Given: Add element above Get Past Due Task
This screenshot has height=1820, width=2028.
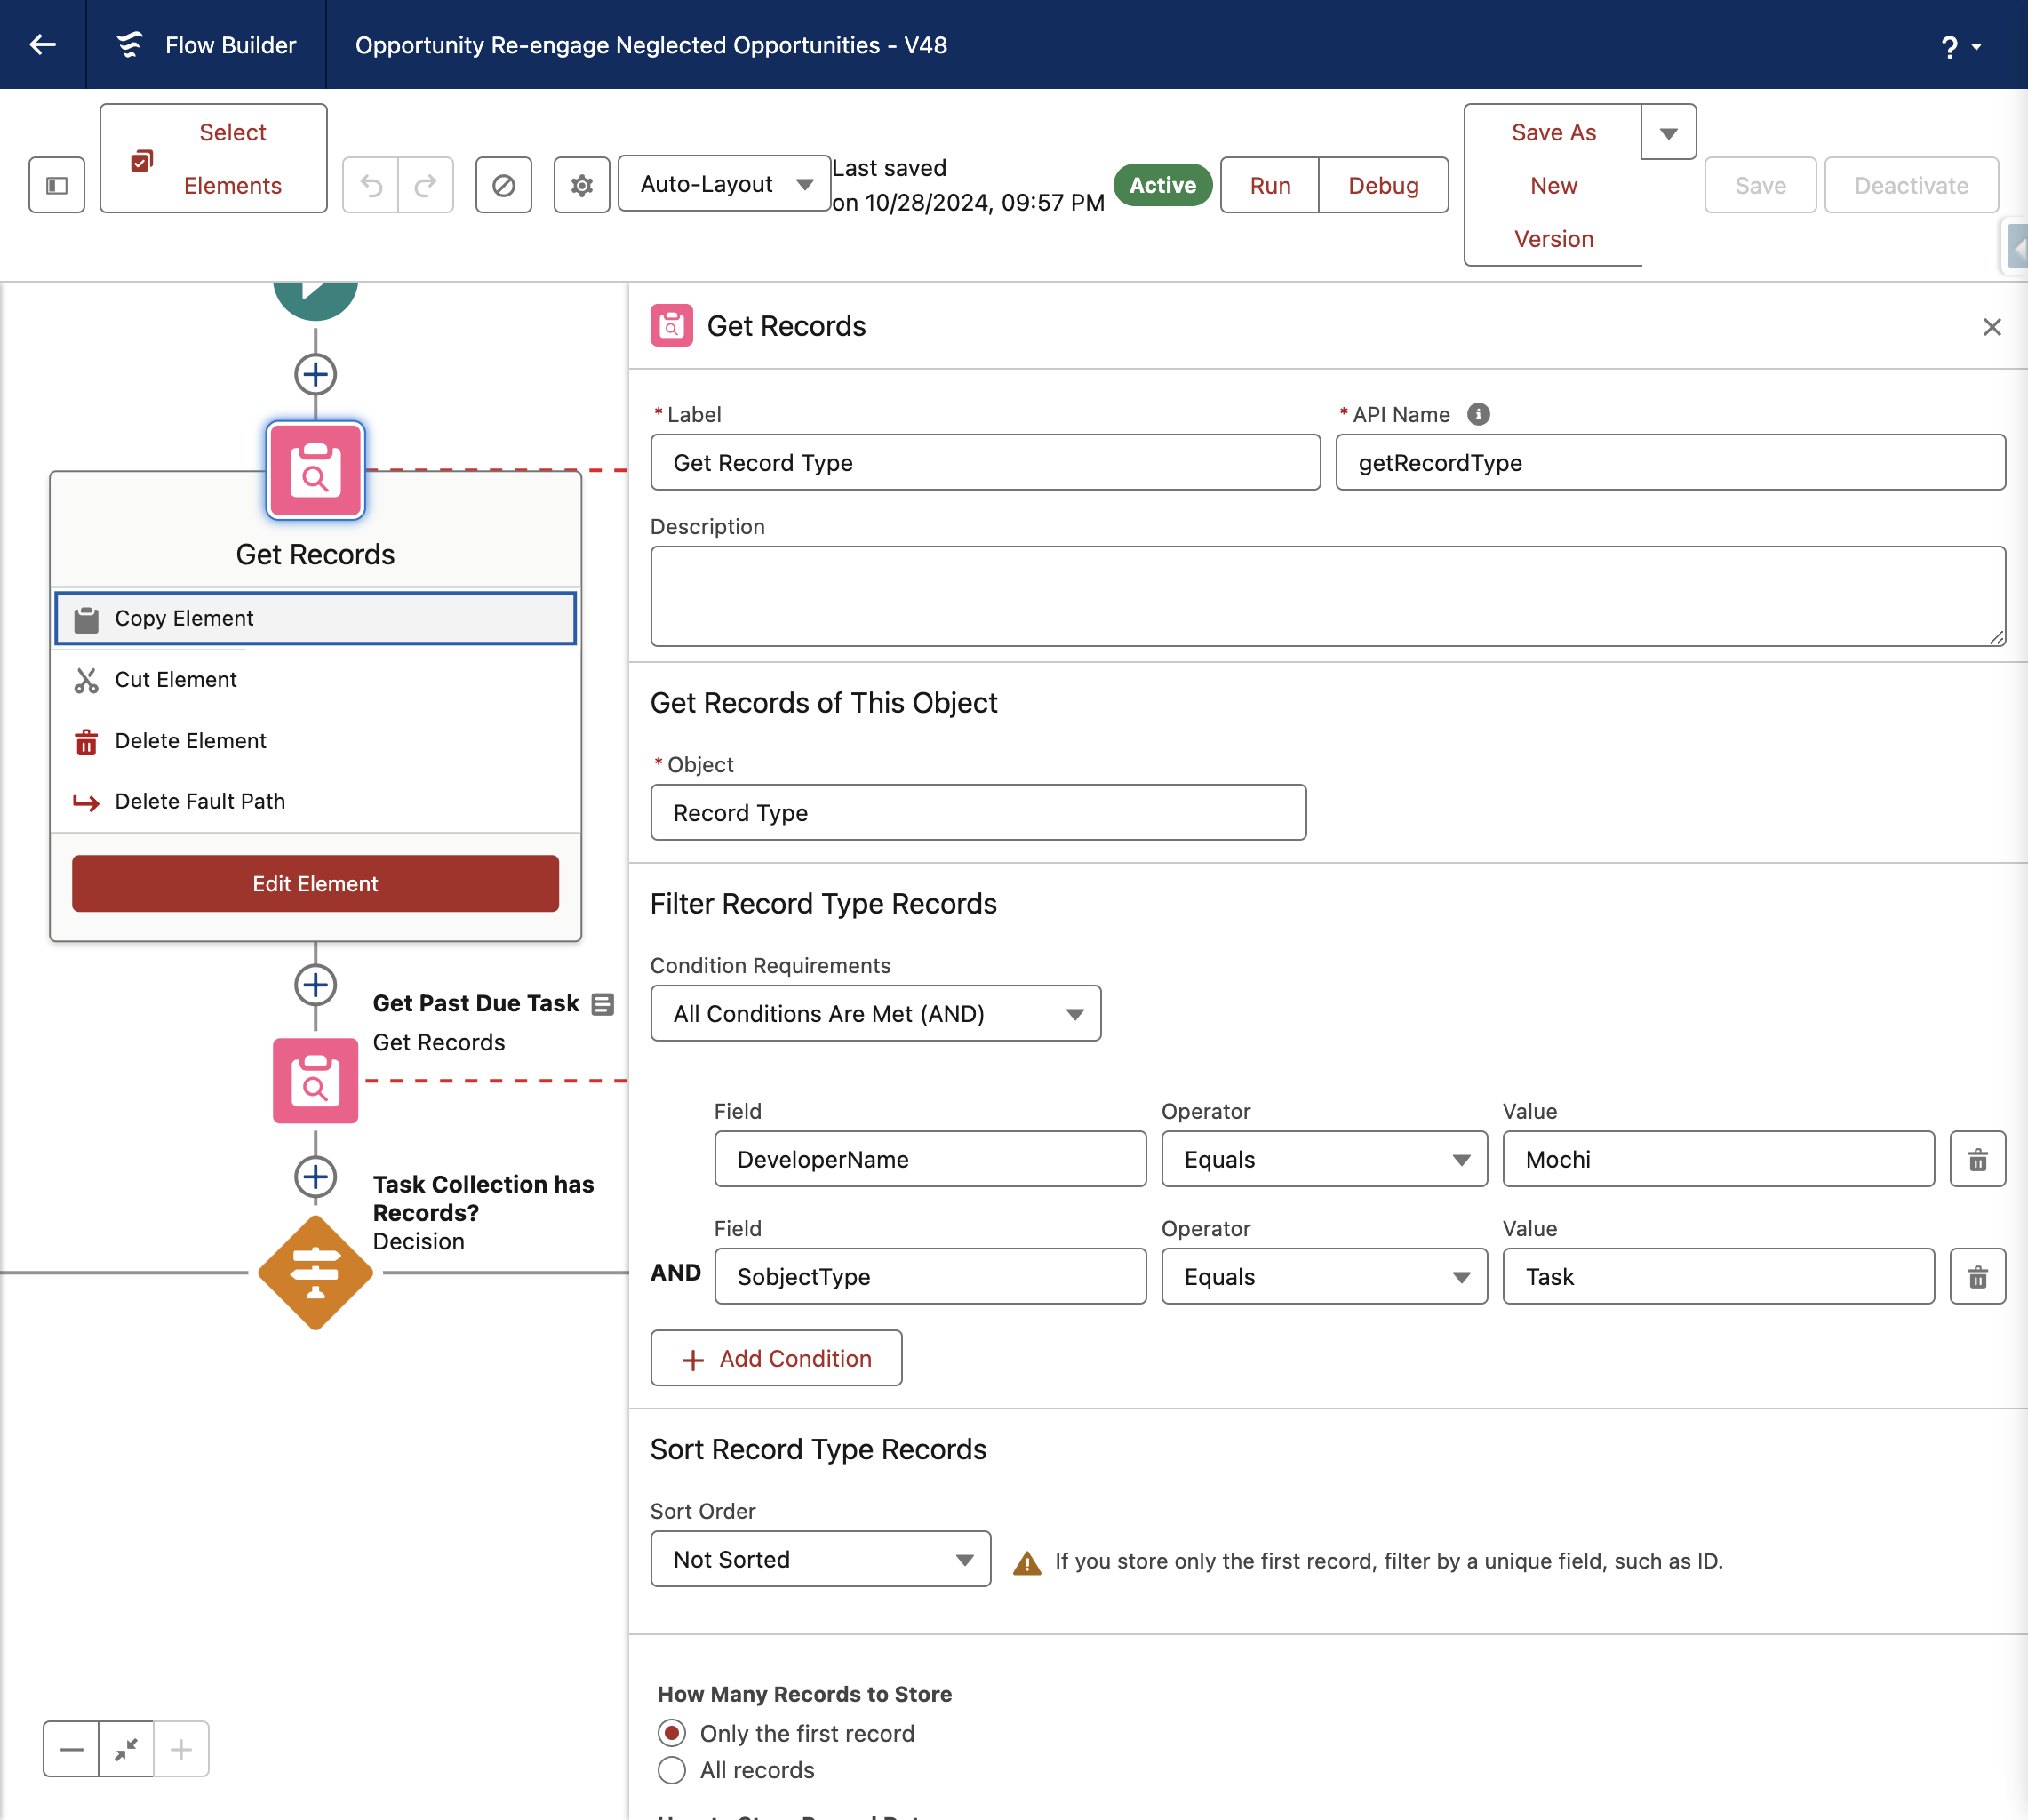Looking at the screenshot, I should 315,985.
